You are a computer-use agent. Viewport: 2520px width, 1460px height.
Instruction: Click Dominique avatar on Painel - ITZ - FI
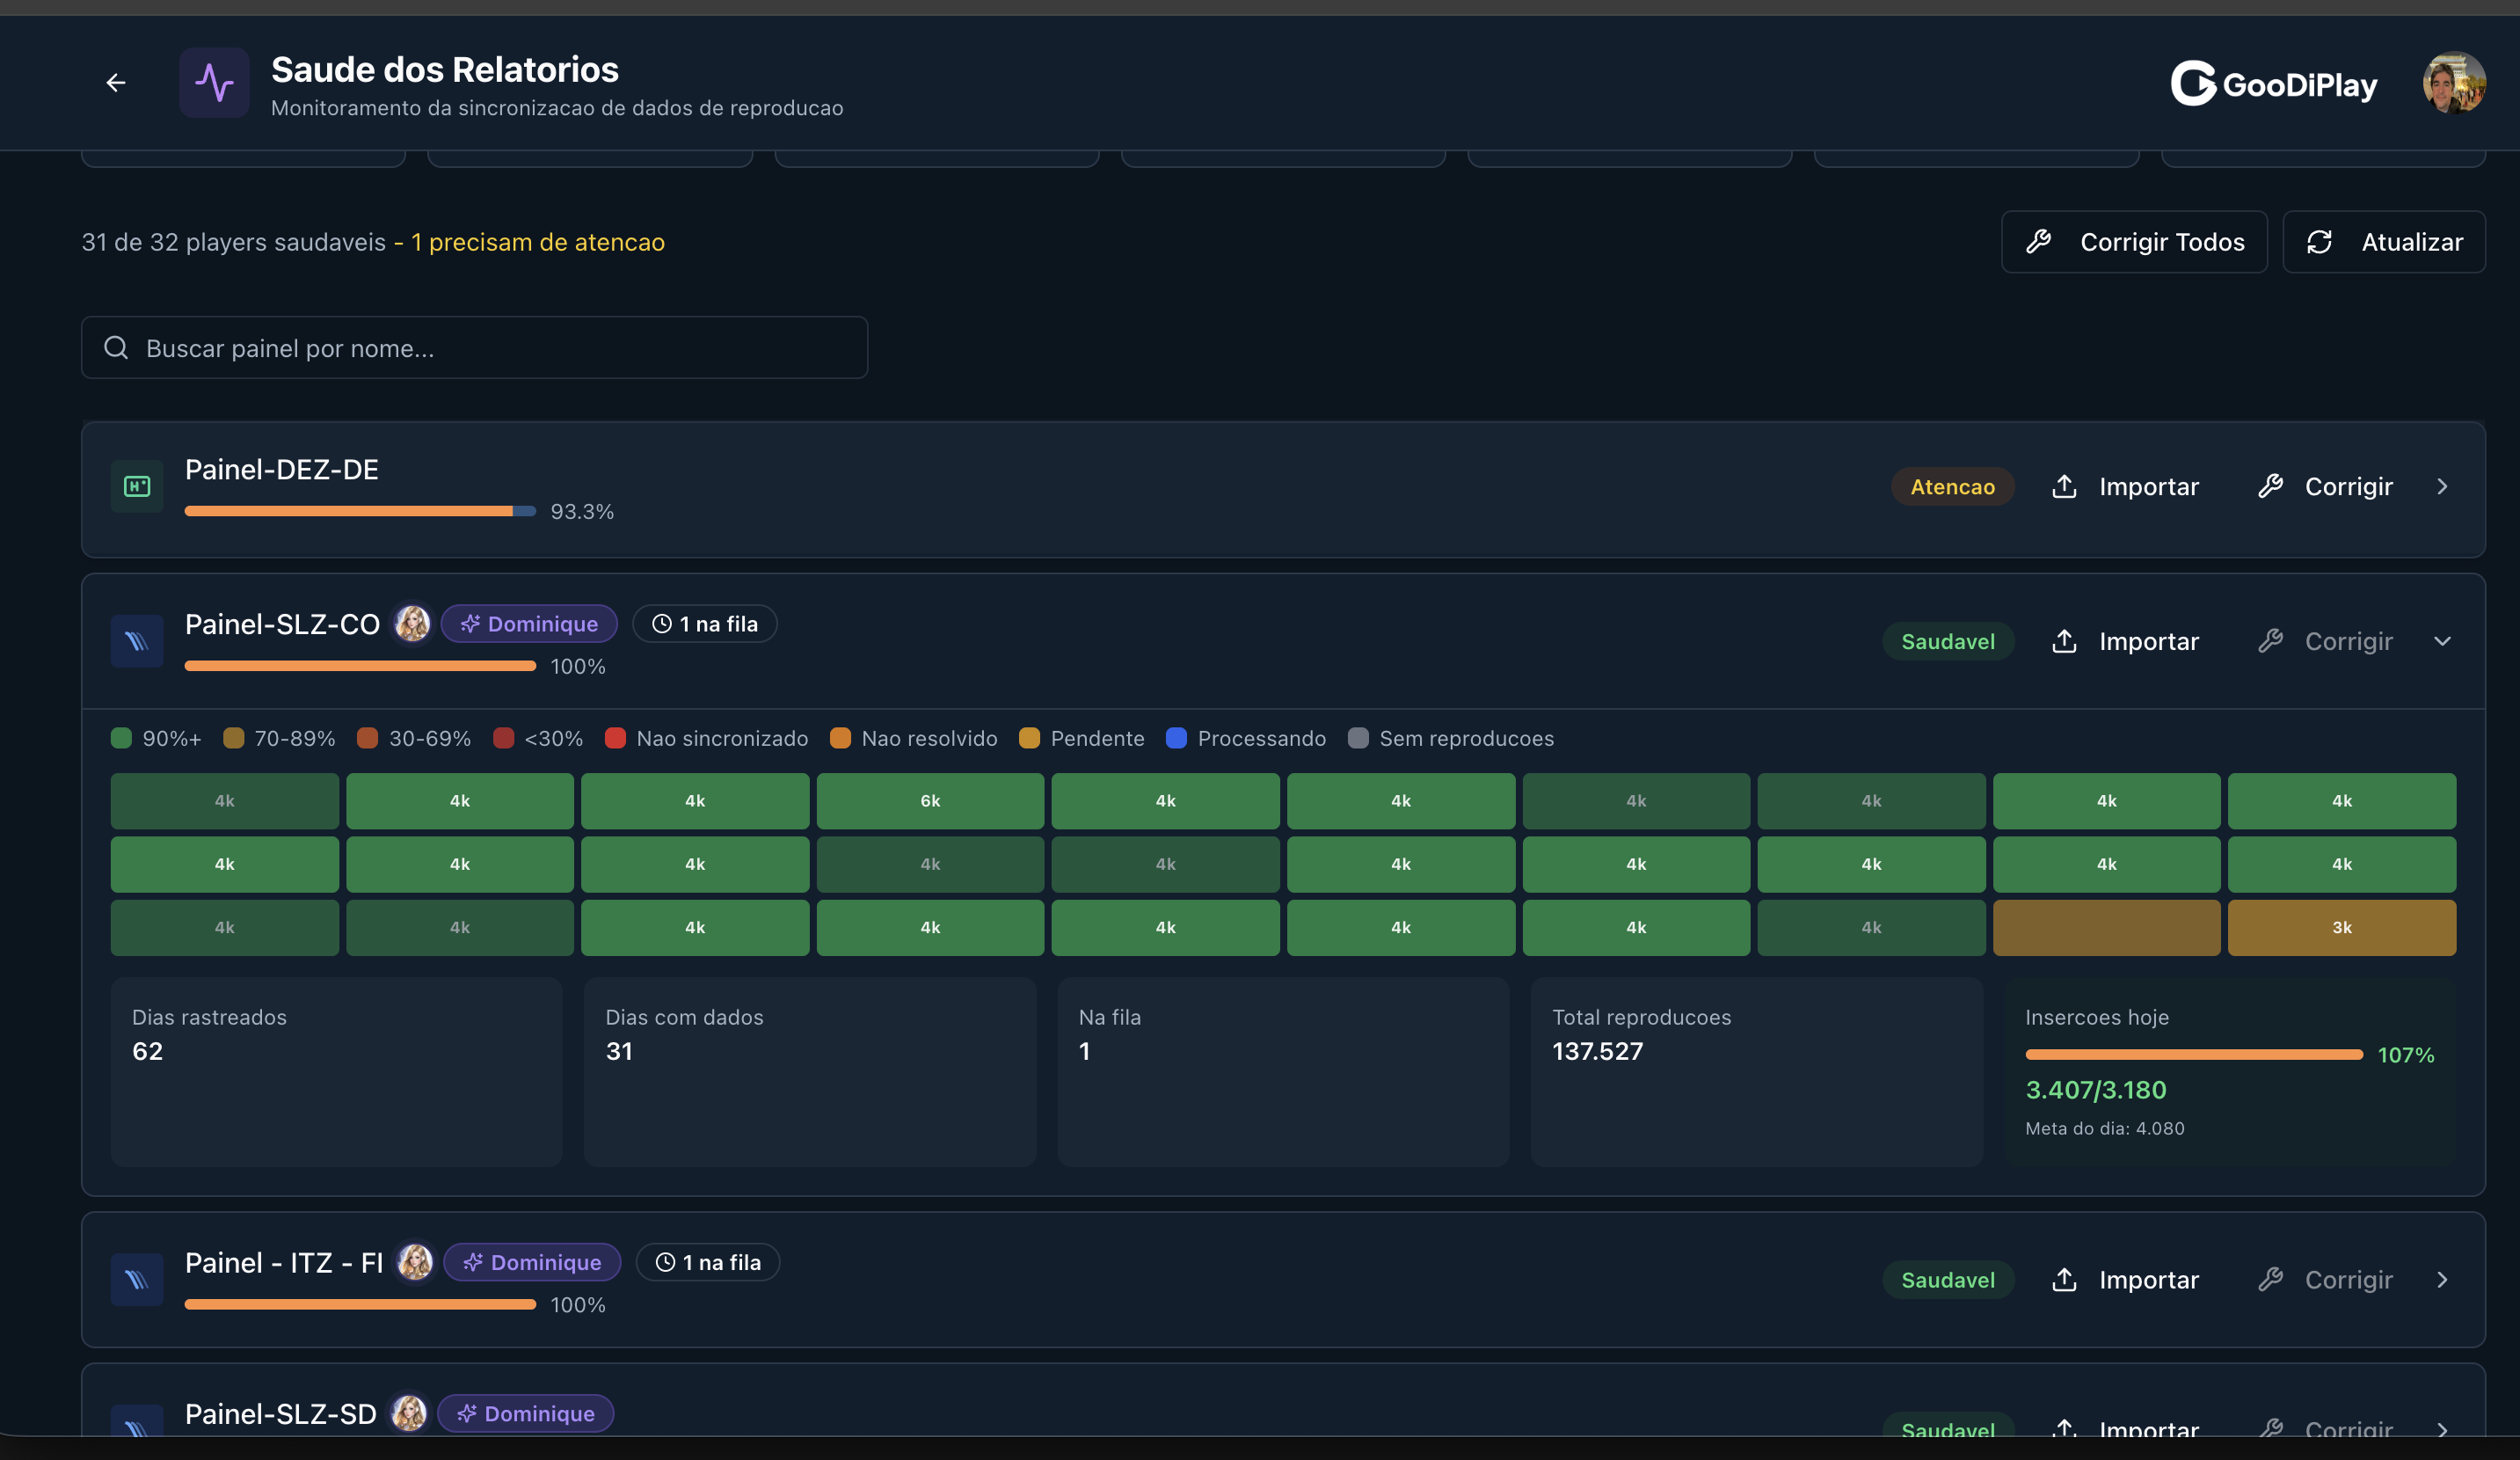click(415, 1262)
